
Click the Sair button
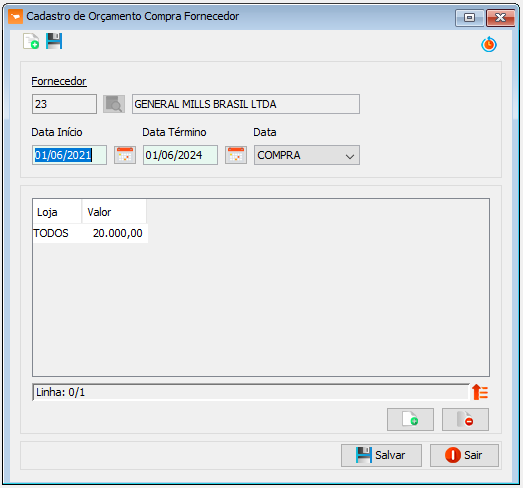tap(464, 455)
